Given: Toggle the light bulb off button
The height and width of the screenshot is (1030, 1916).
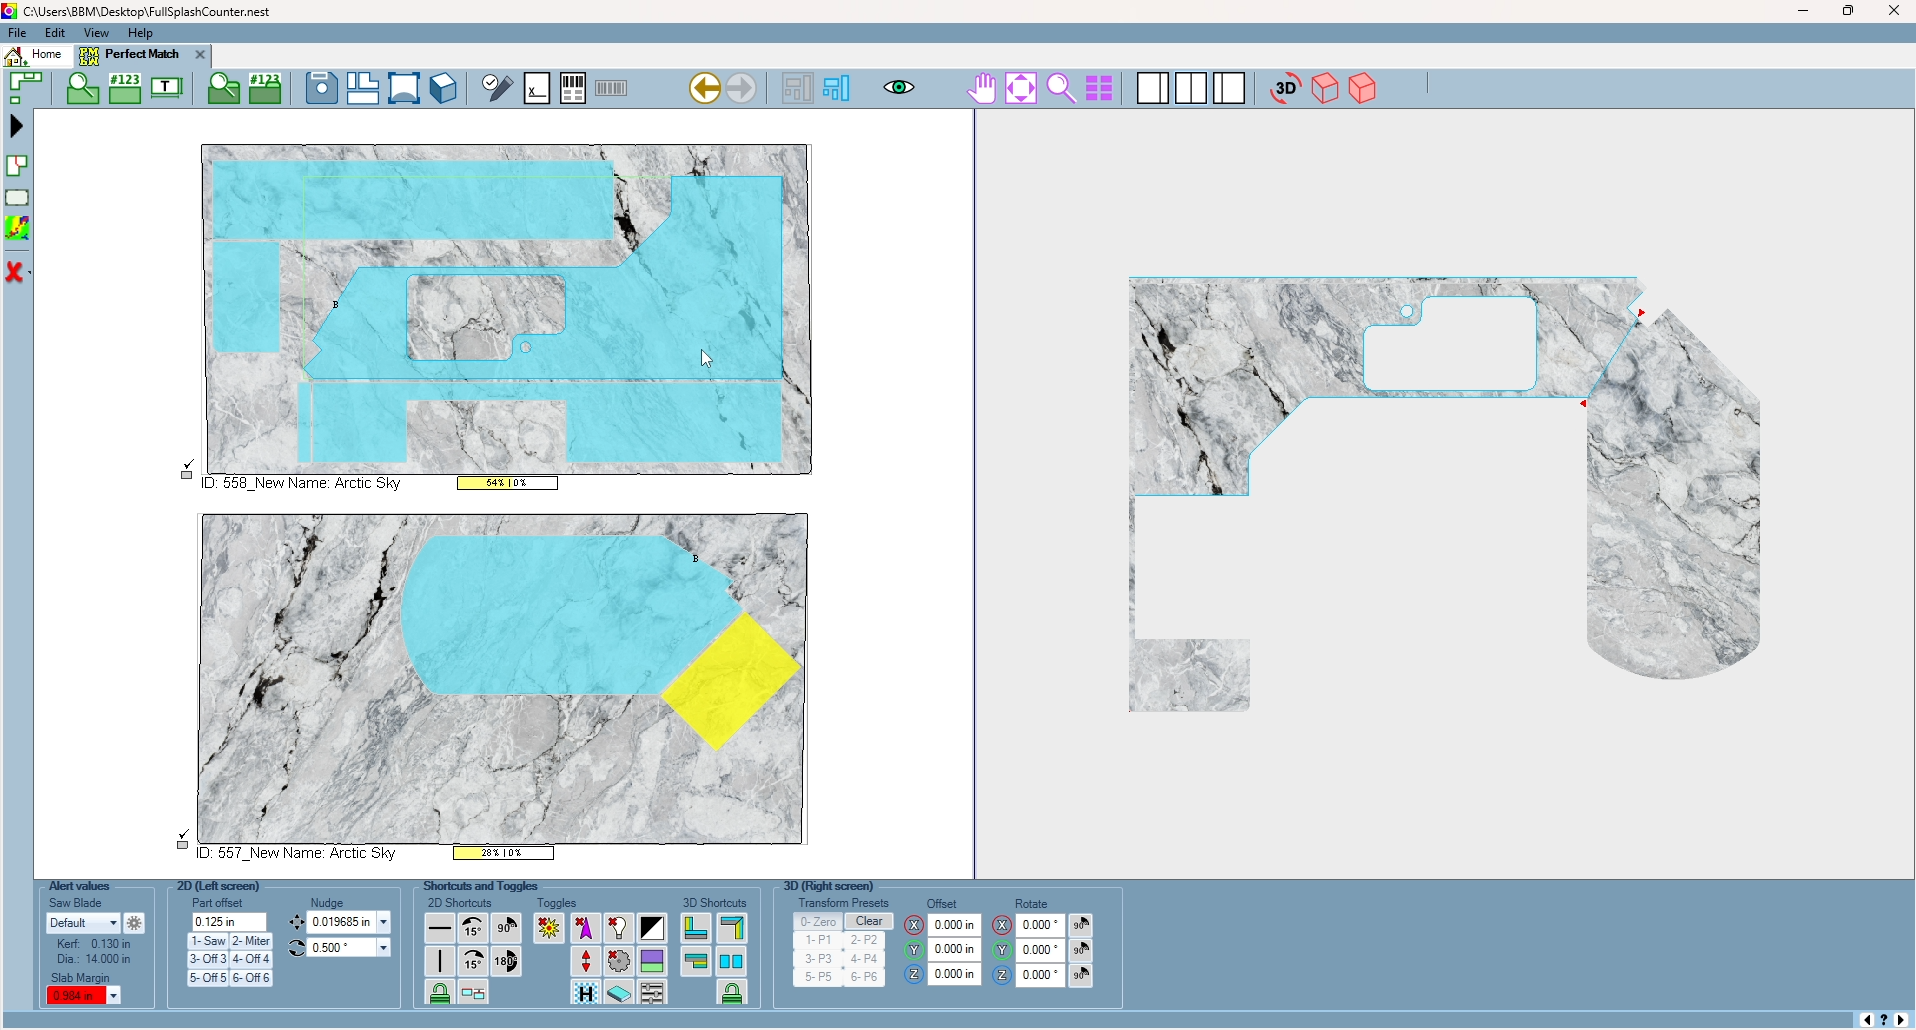Looking at the screenshot, I should [x=619, y=930].
